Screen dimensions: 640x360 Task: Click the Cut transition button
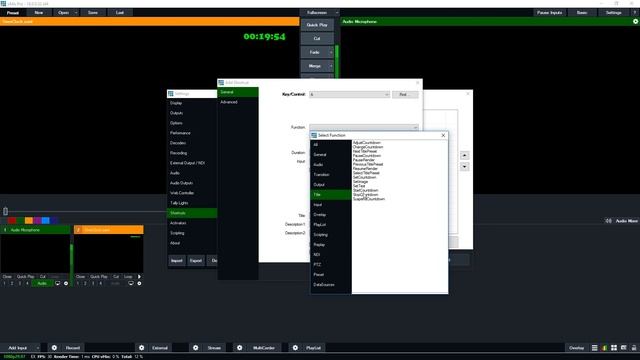point(317,38)
